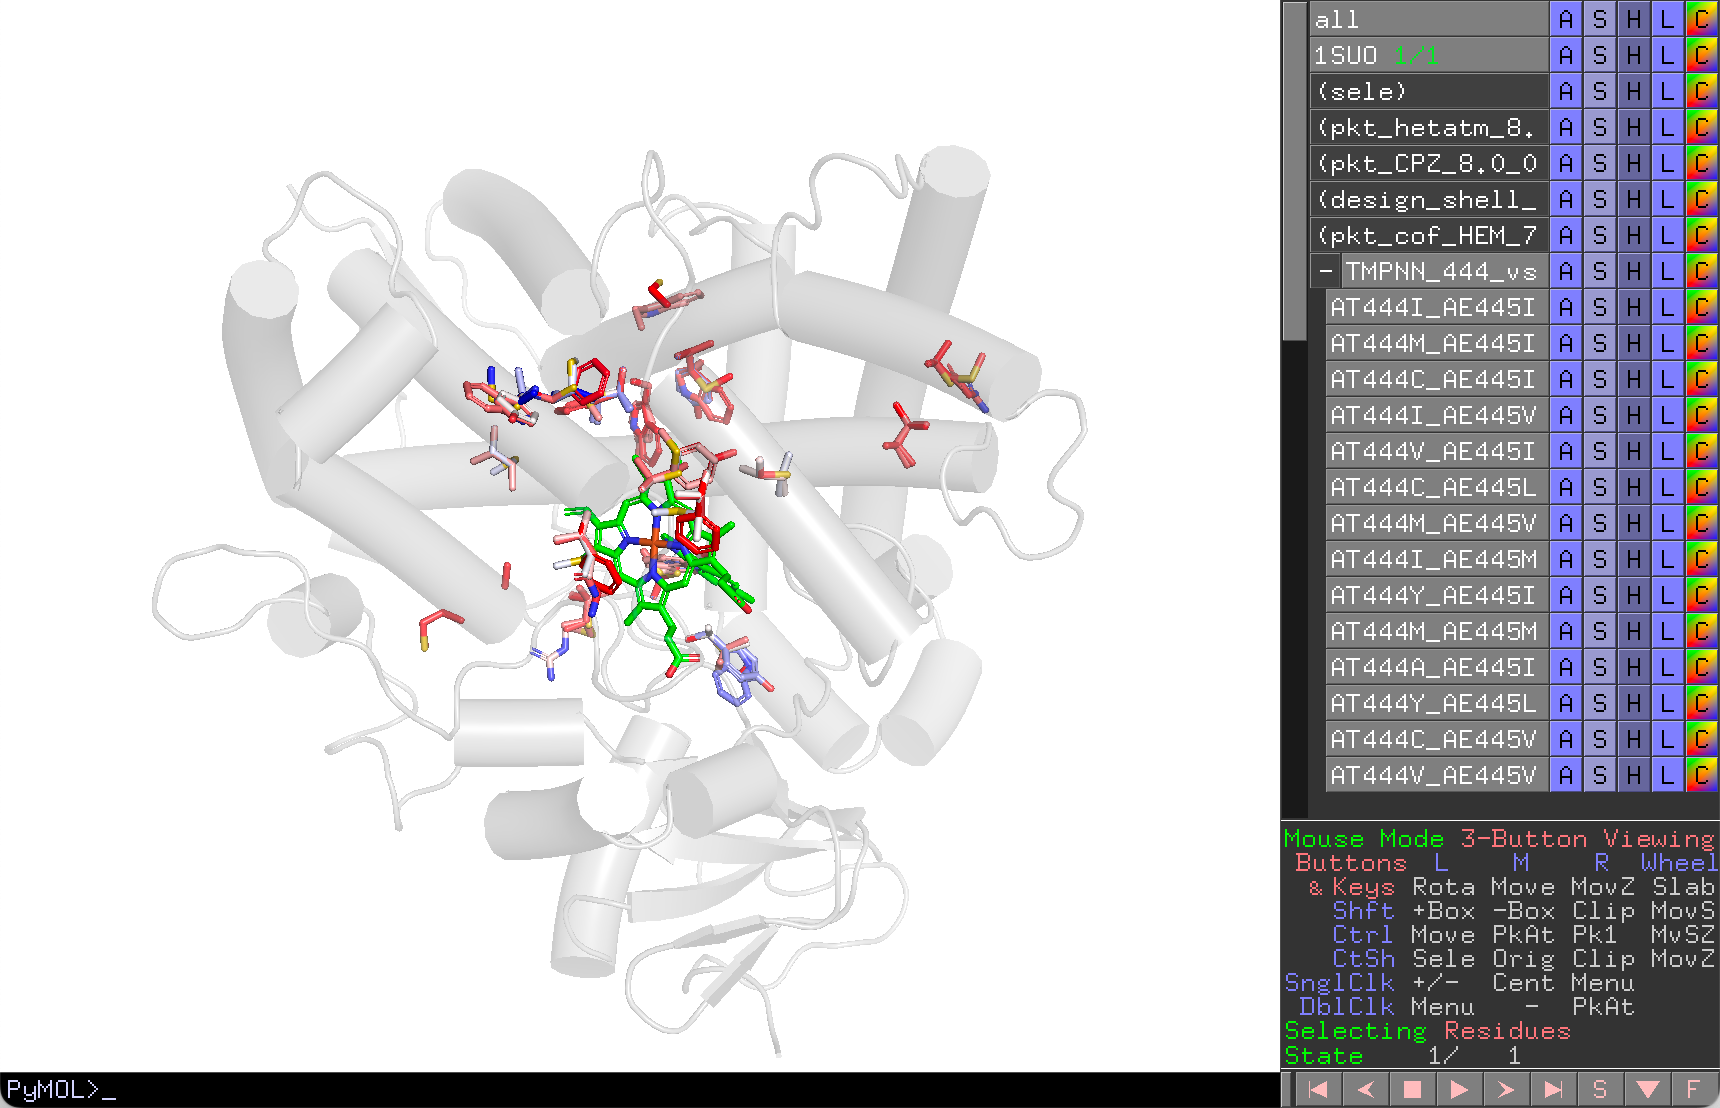Click the State 1/1 indicator

coord(1402,1055)
